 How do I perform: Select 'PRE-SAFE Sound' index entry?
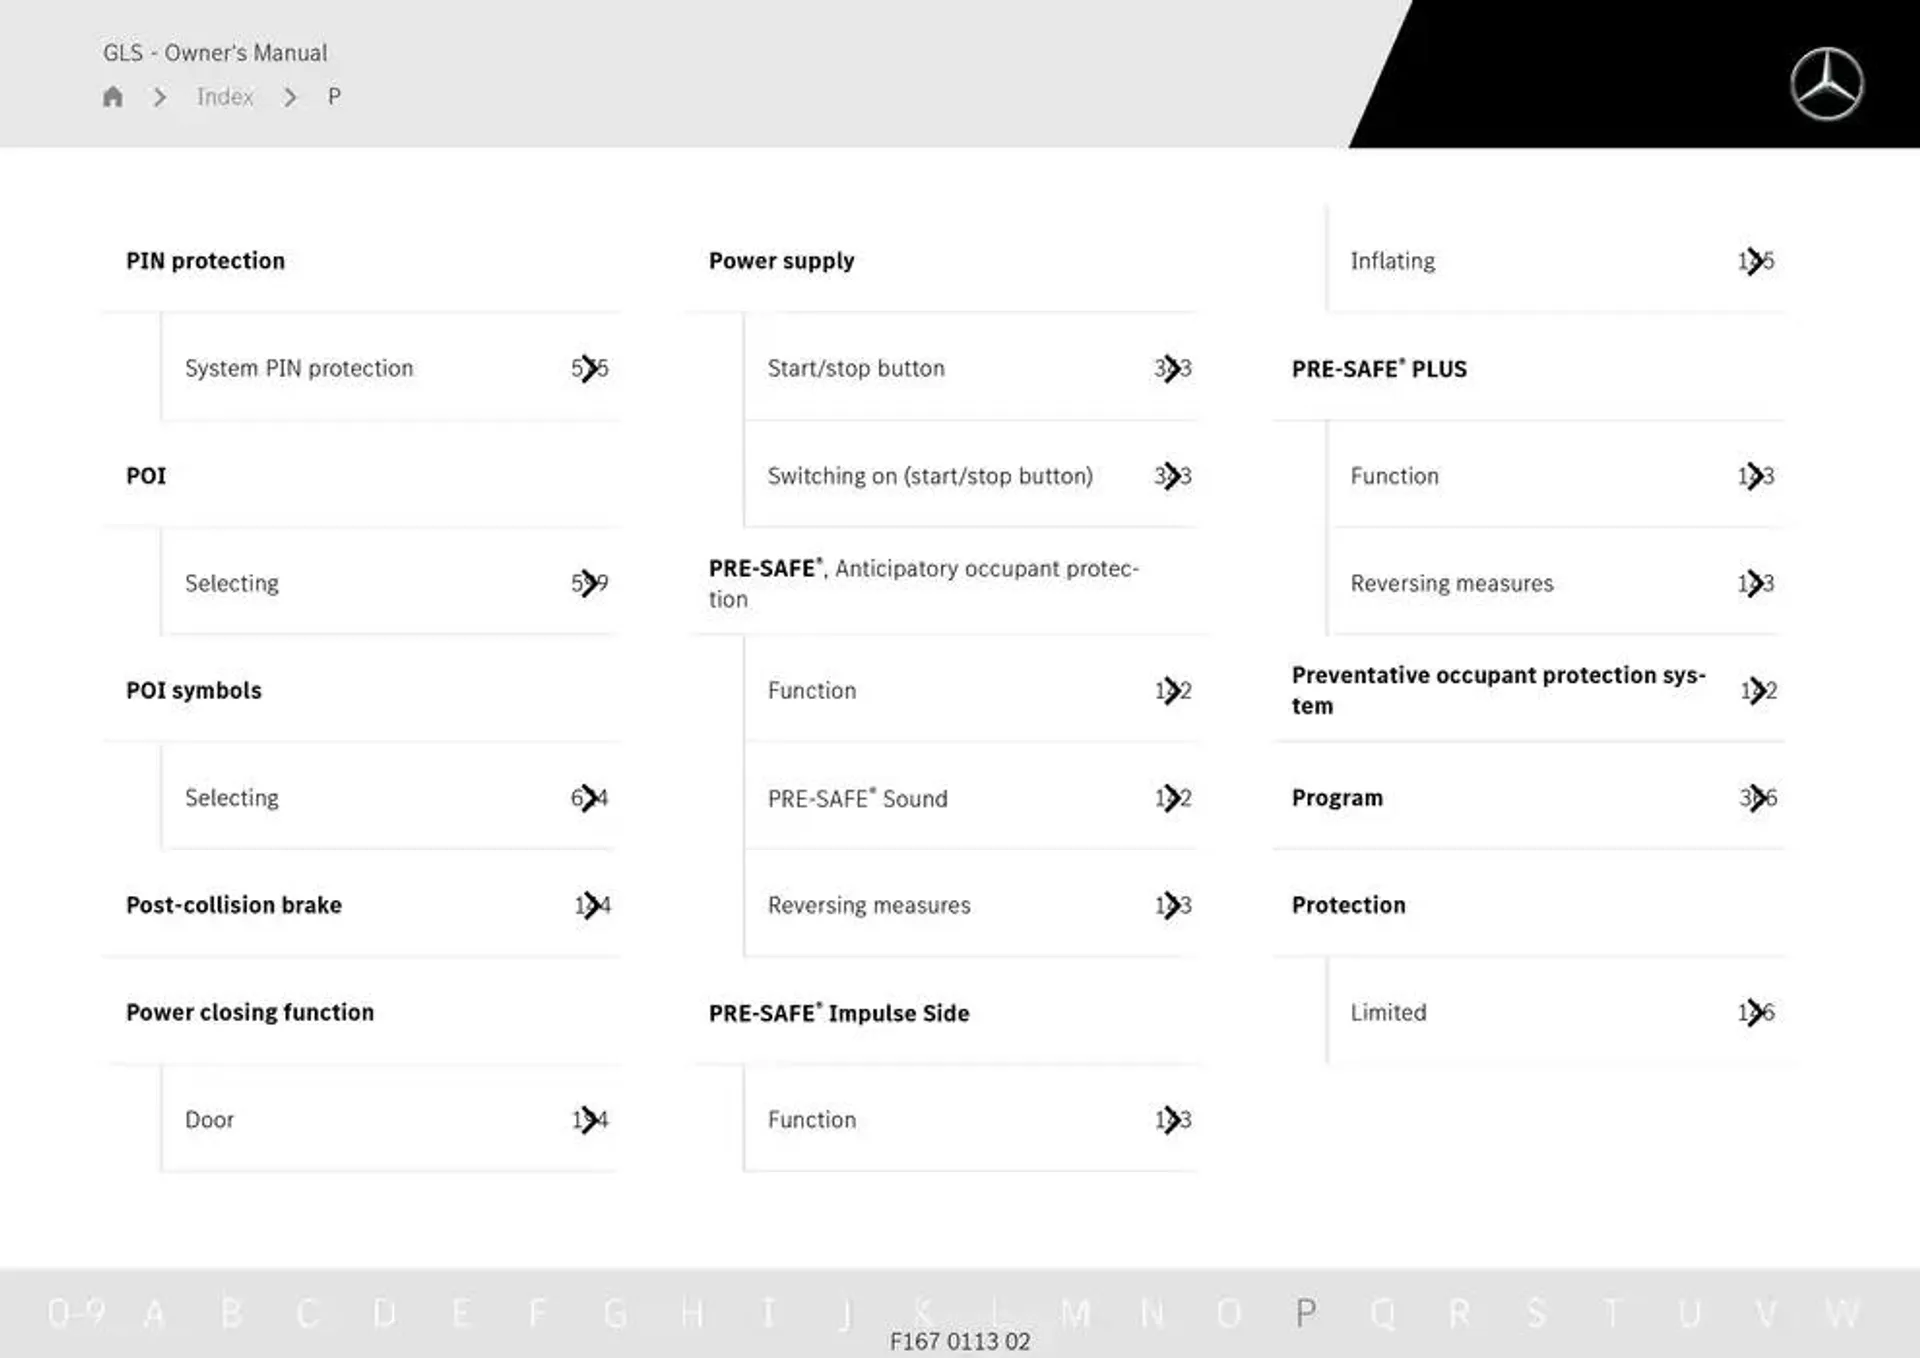pyautogui.click(x=855, y=797)
